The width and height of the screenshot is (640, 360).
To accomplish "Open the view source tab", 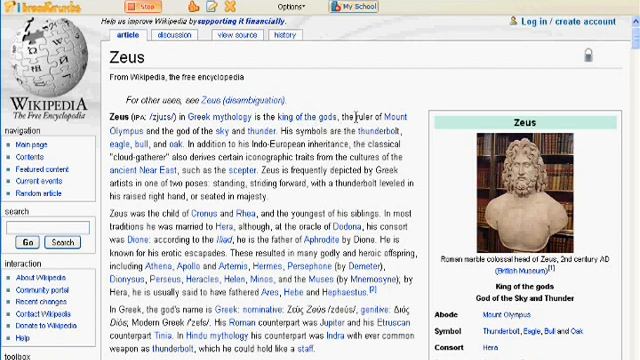I will click(x=237, y=35).
